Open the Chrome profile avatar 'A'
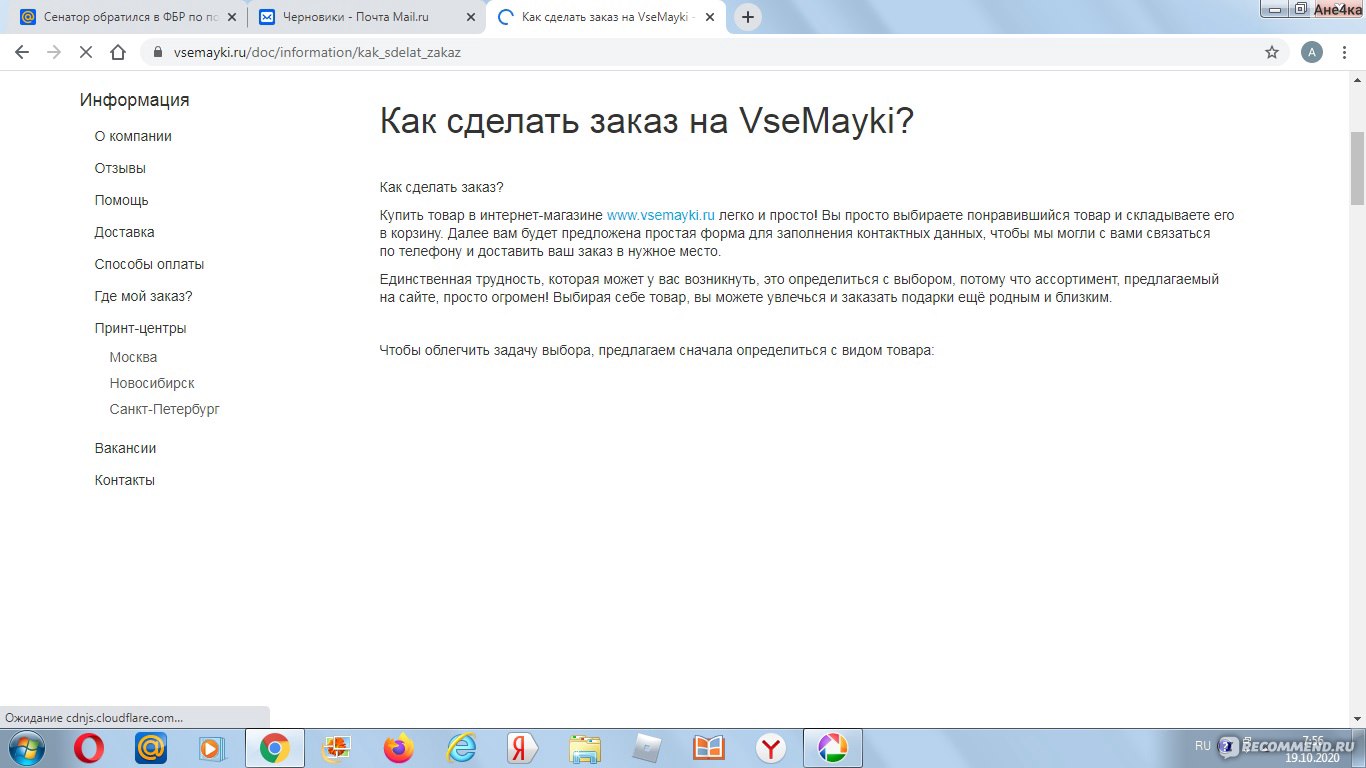The height and width of the screenshot is (768, 1366). [1311, 52]
